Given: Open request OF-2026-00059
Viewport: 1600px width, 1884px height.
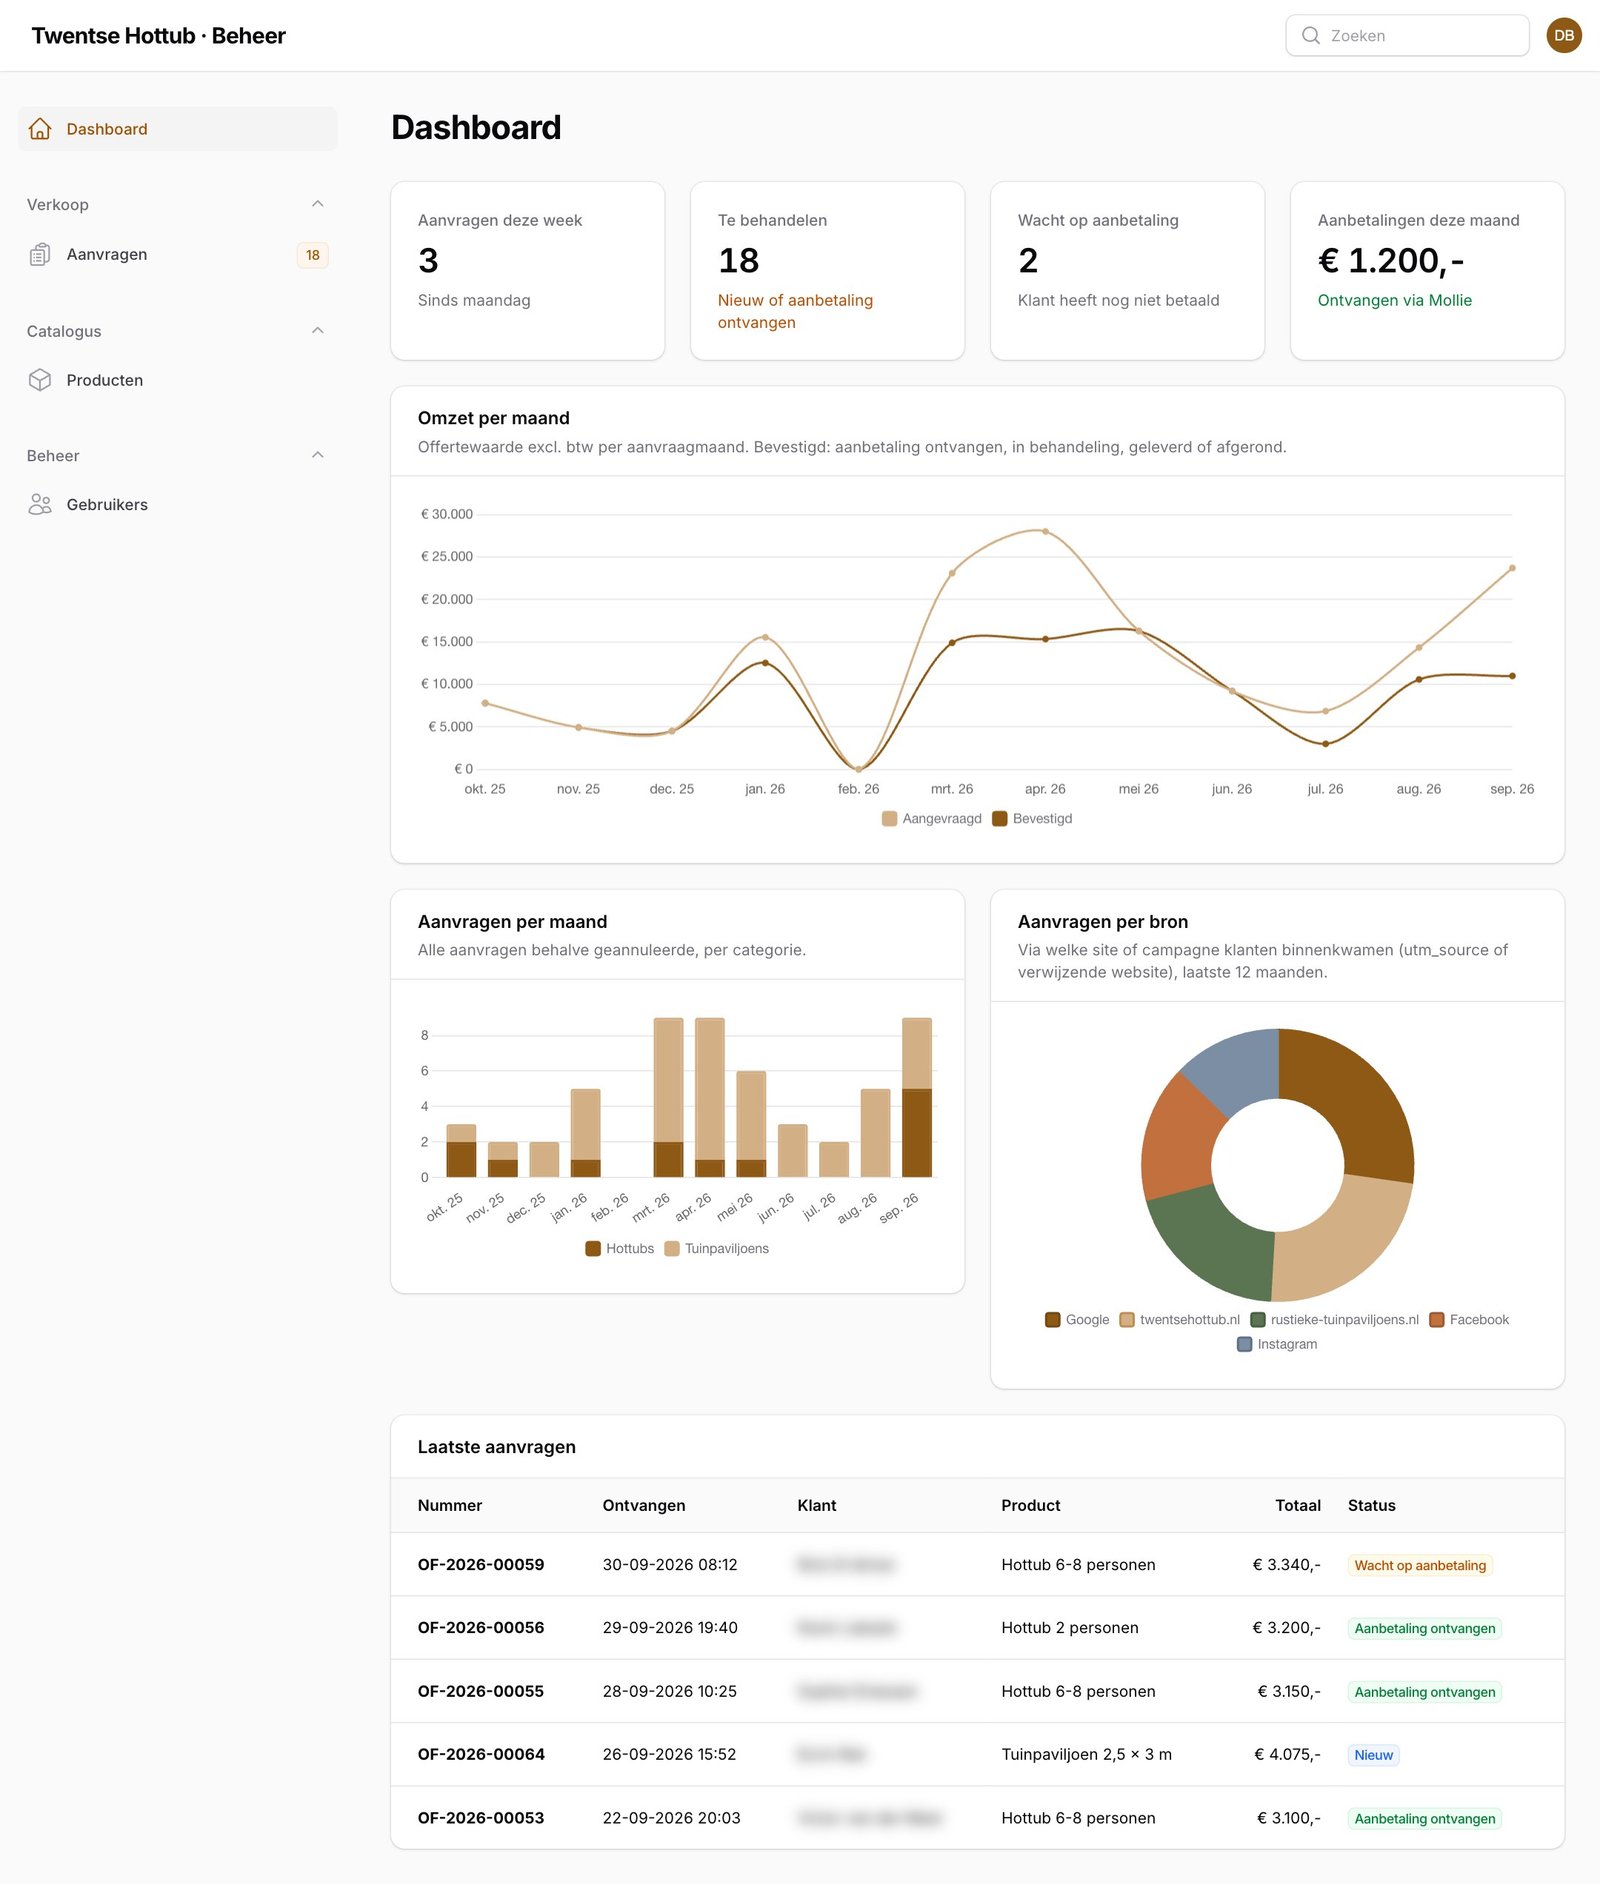Looking at the screenshot, I should [x=977, y=1565].
